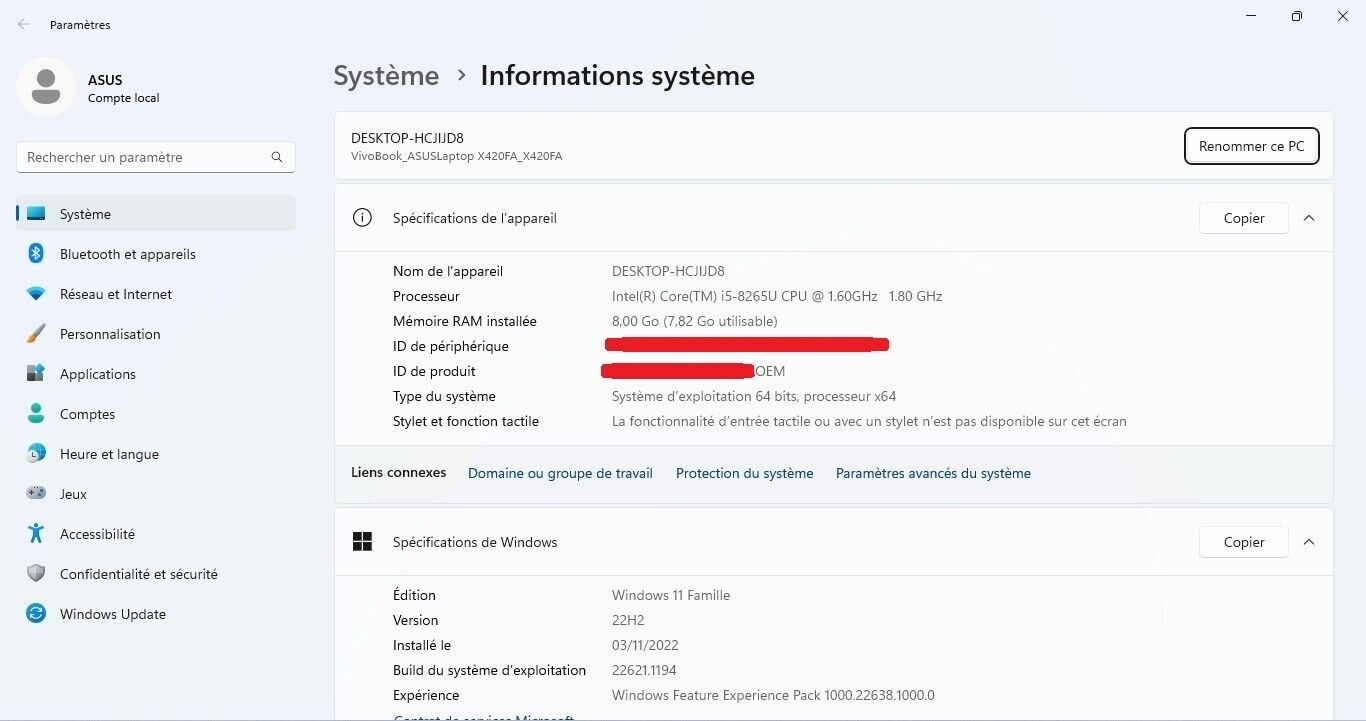Screen dimensions: 1366x721
Task: Open Comptes settings
Action: [x=156, y=414]
